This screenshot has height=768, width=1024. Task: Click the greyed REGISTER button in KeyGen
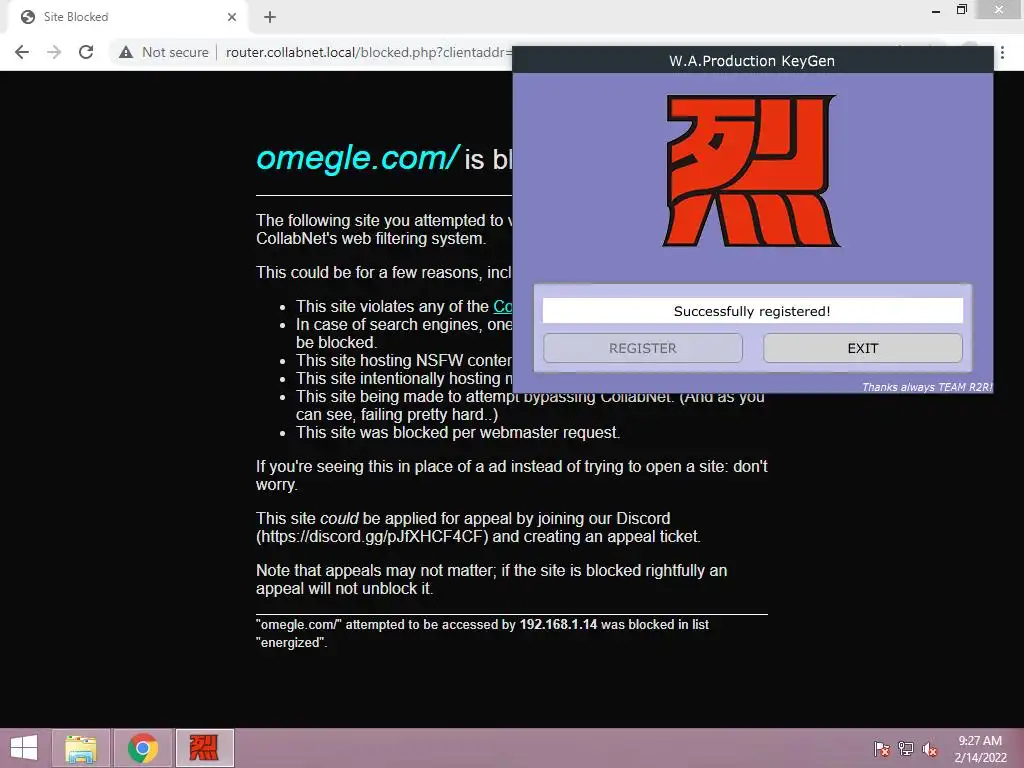(643, 348)
